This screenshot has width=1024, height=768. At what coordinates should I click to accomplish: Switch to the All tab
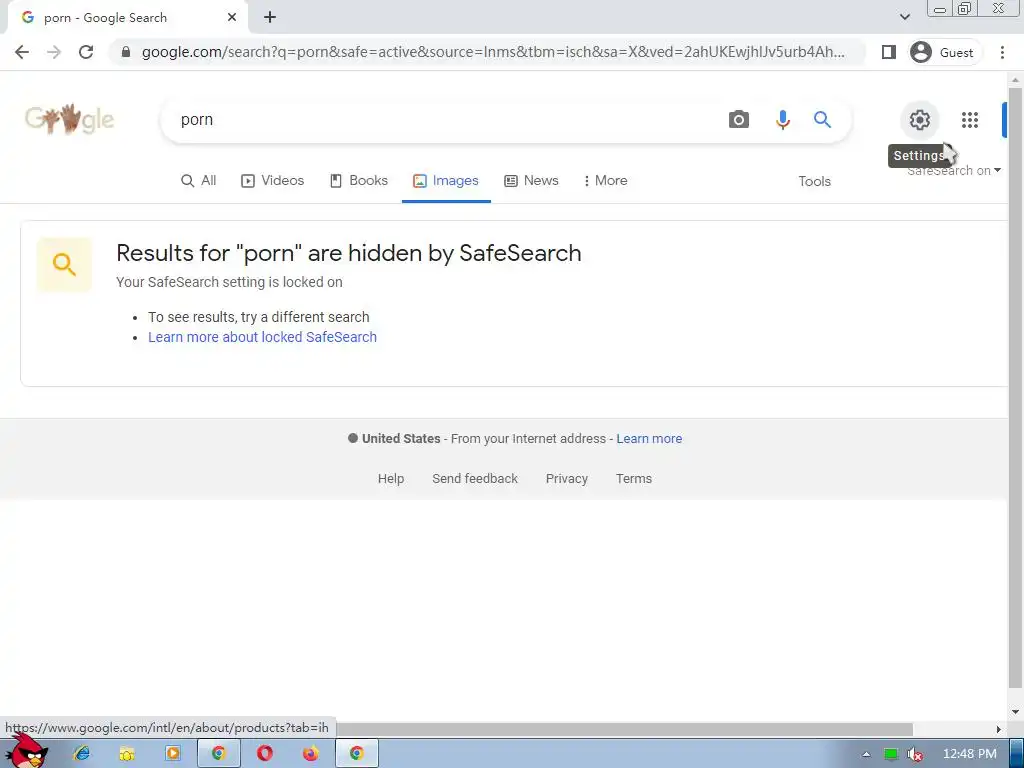(199, 181)
